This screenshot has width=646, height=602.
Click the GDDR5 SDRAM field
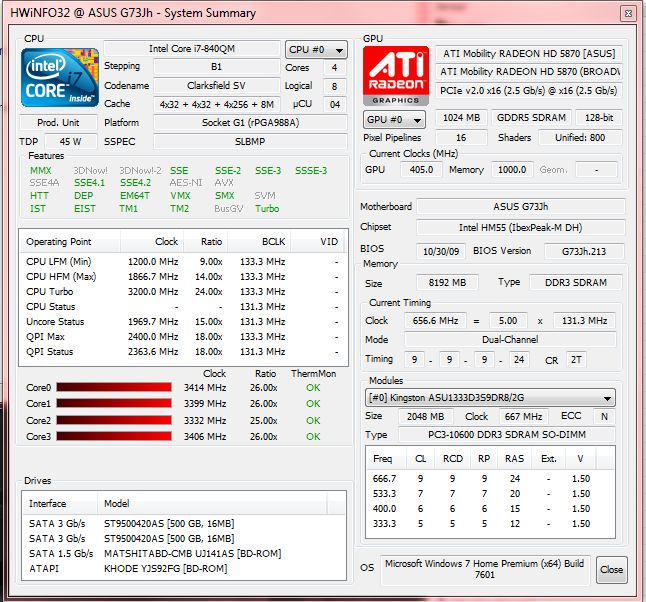tap(531, 118)
